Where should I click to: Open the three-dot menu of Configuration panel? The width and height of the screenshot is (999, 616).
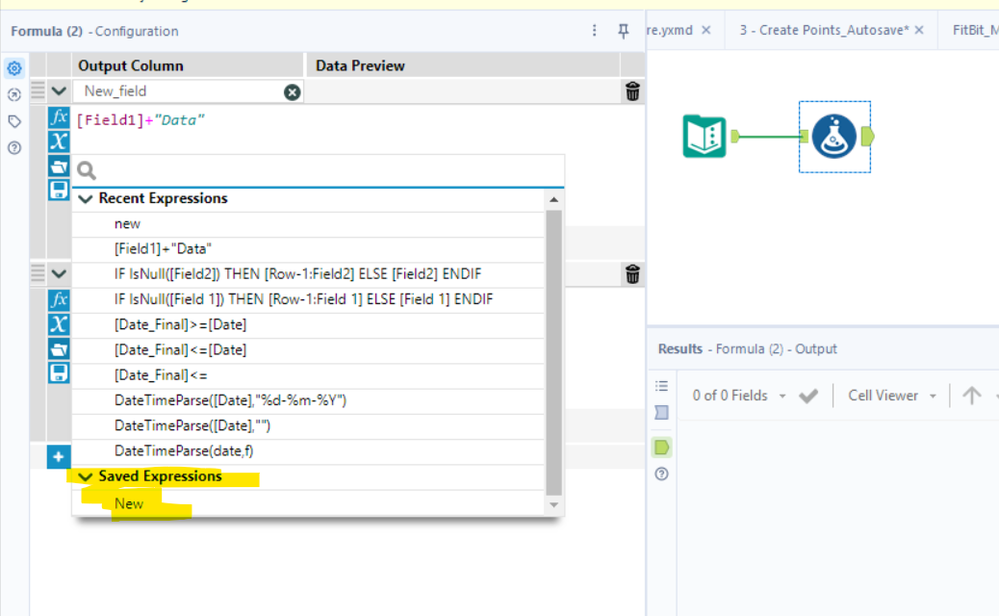pos(594,31)
